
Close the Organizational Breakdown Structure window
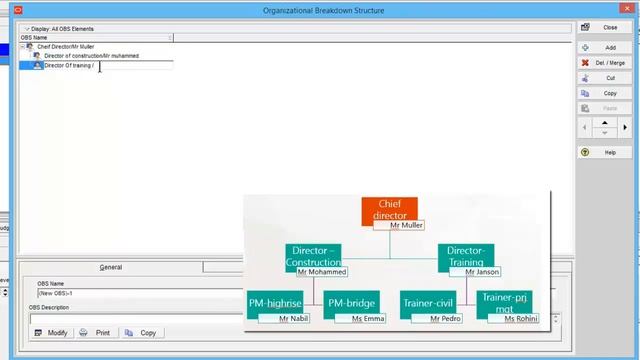627,9
